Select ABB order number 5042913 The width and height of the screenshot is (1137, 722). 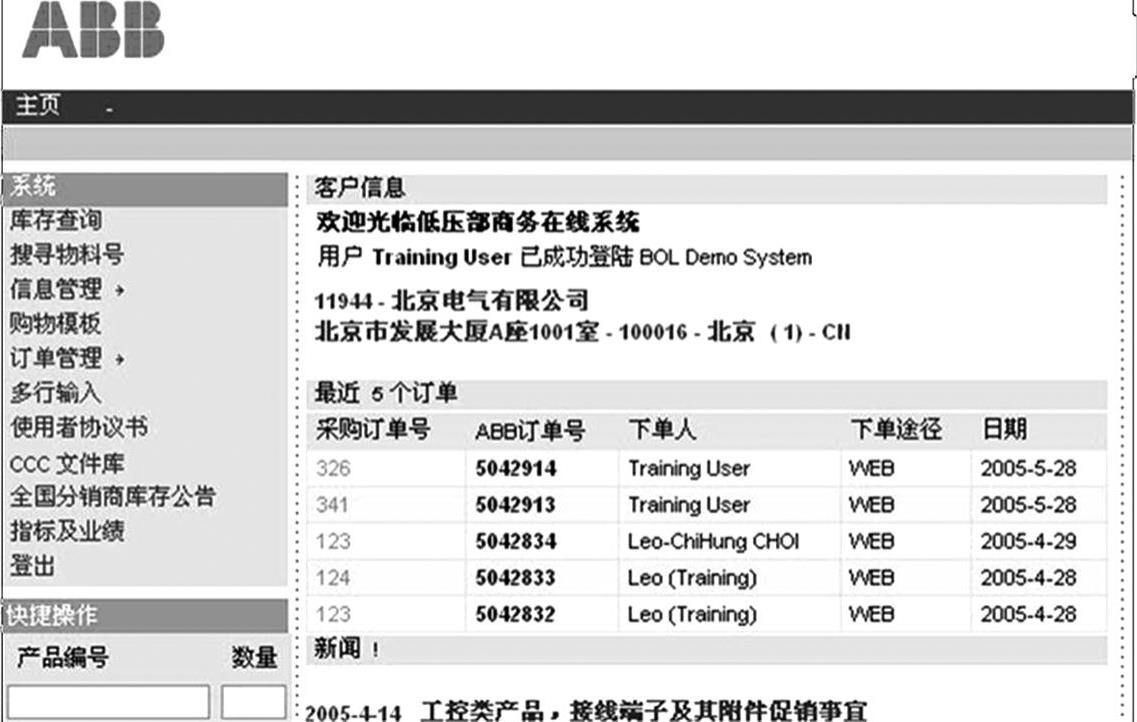(x=516, y=505)
